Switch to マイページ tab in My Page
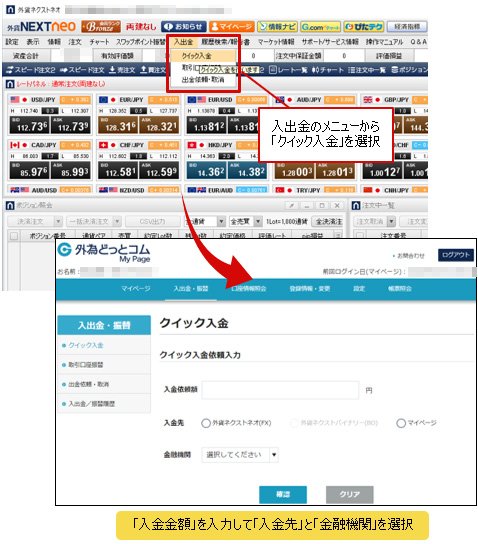This screenshot has width=478, height=544. tap(136, 289)
